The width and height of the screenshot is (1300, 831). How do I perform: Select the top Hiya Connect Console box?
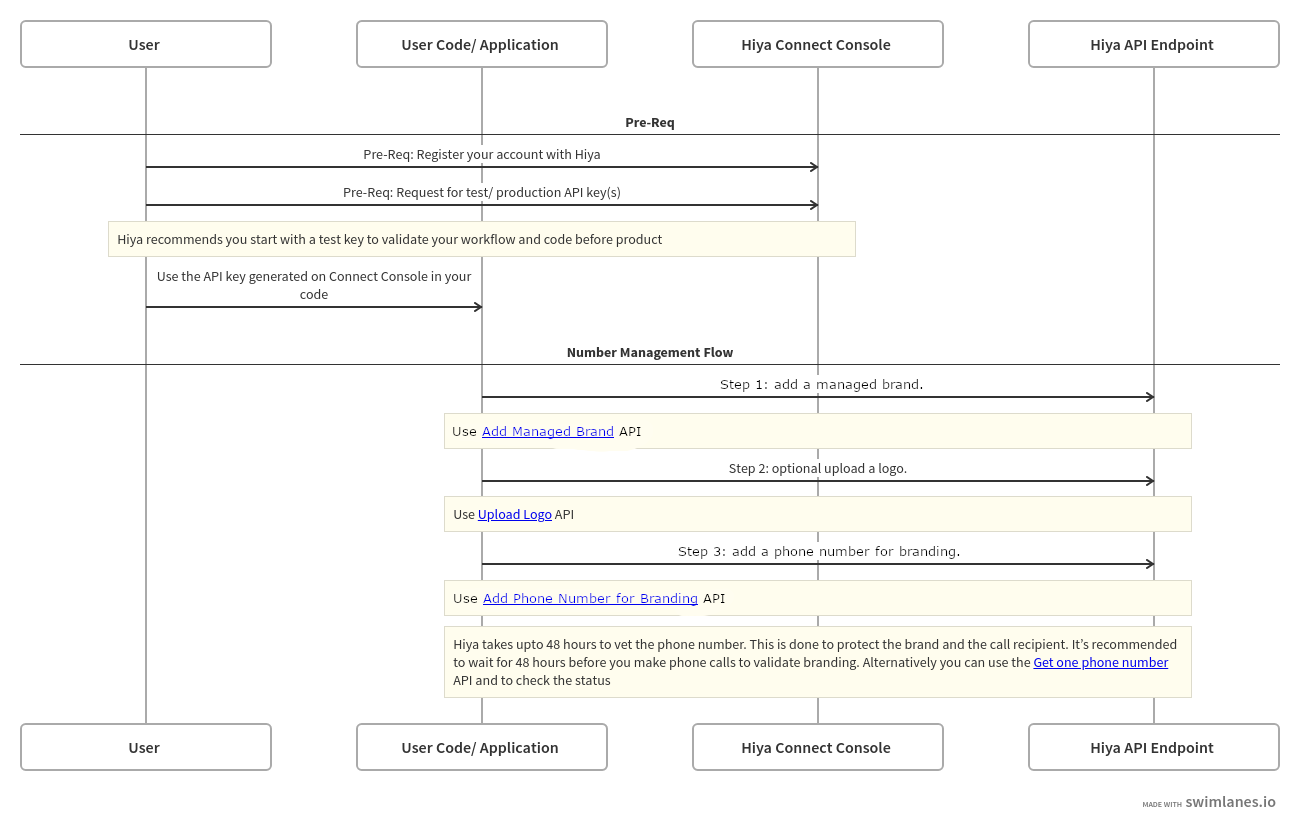(818, 45)
